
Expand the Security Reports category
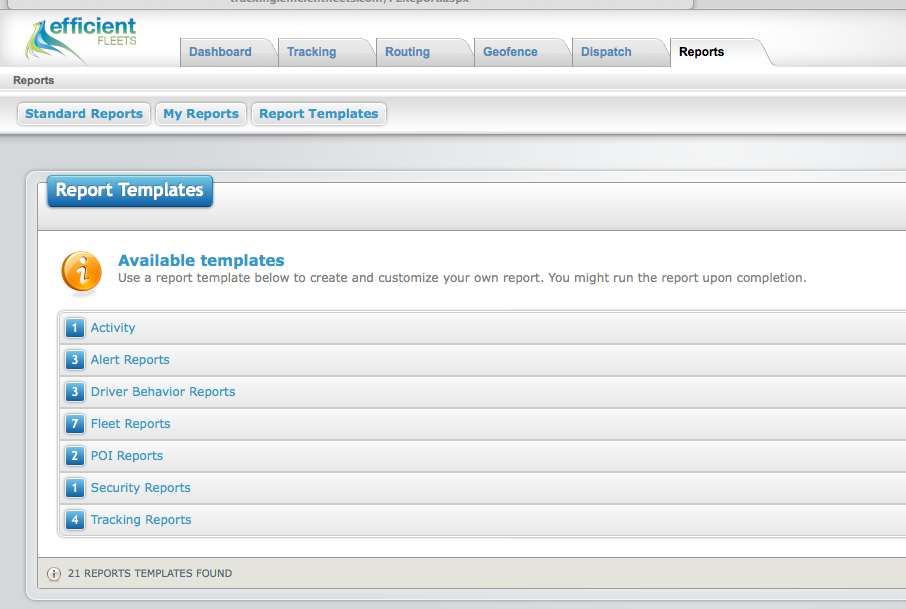140,488
